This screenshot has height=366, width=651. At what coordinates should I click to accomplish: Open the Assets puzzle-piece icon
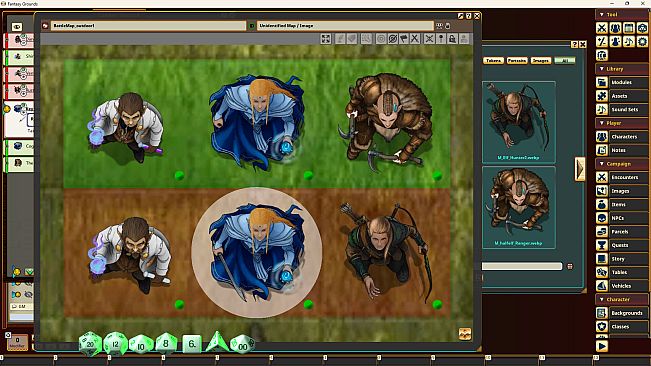click(602, 96)
